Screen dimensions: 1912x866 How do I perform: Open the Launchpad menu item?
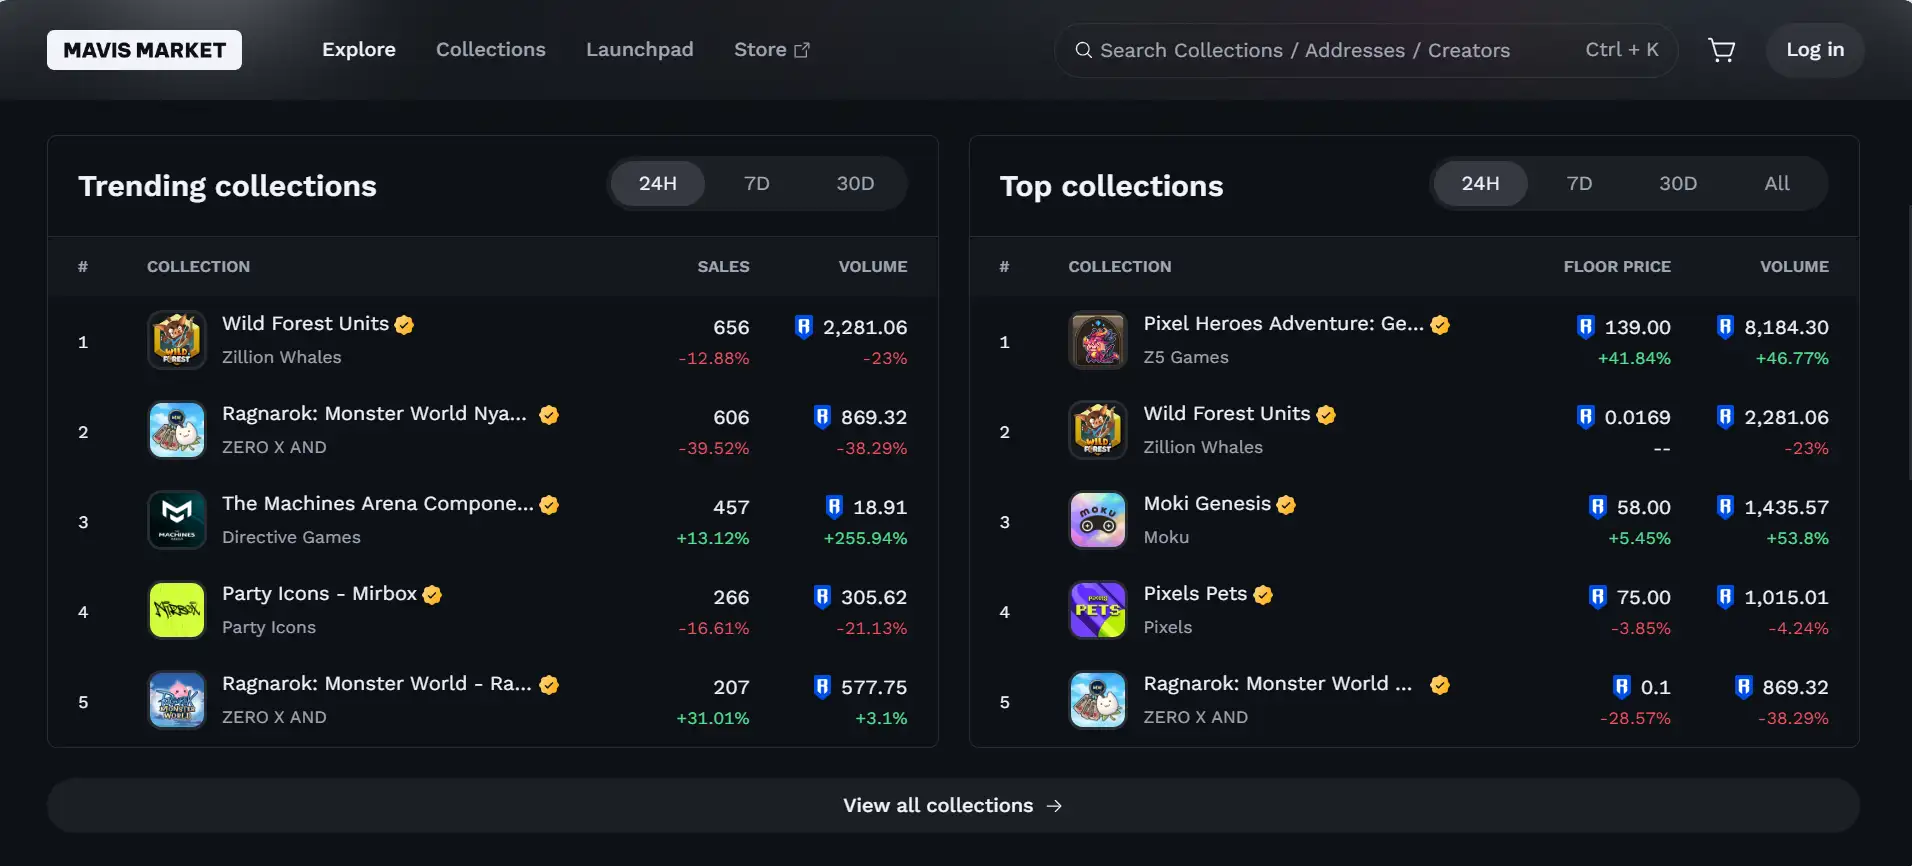click(639, 50)
